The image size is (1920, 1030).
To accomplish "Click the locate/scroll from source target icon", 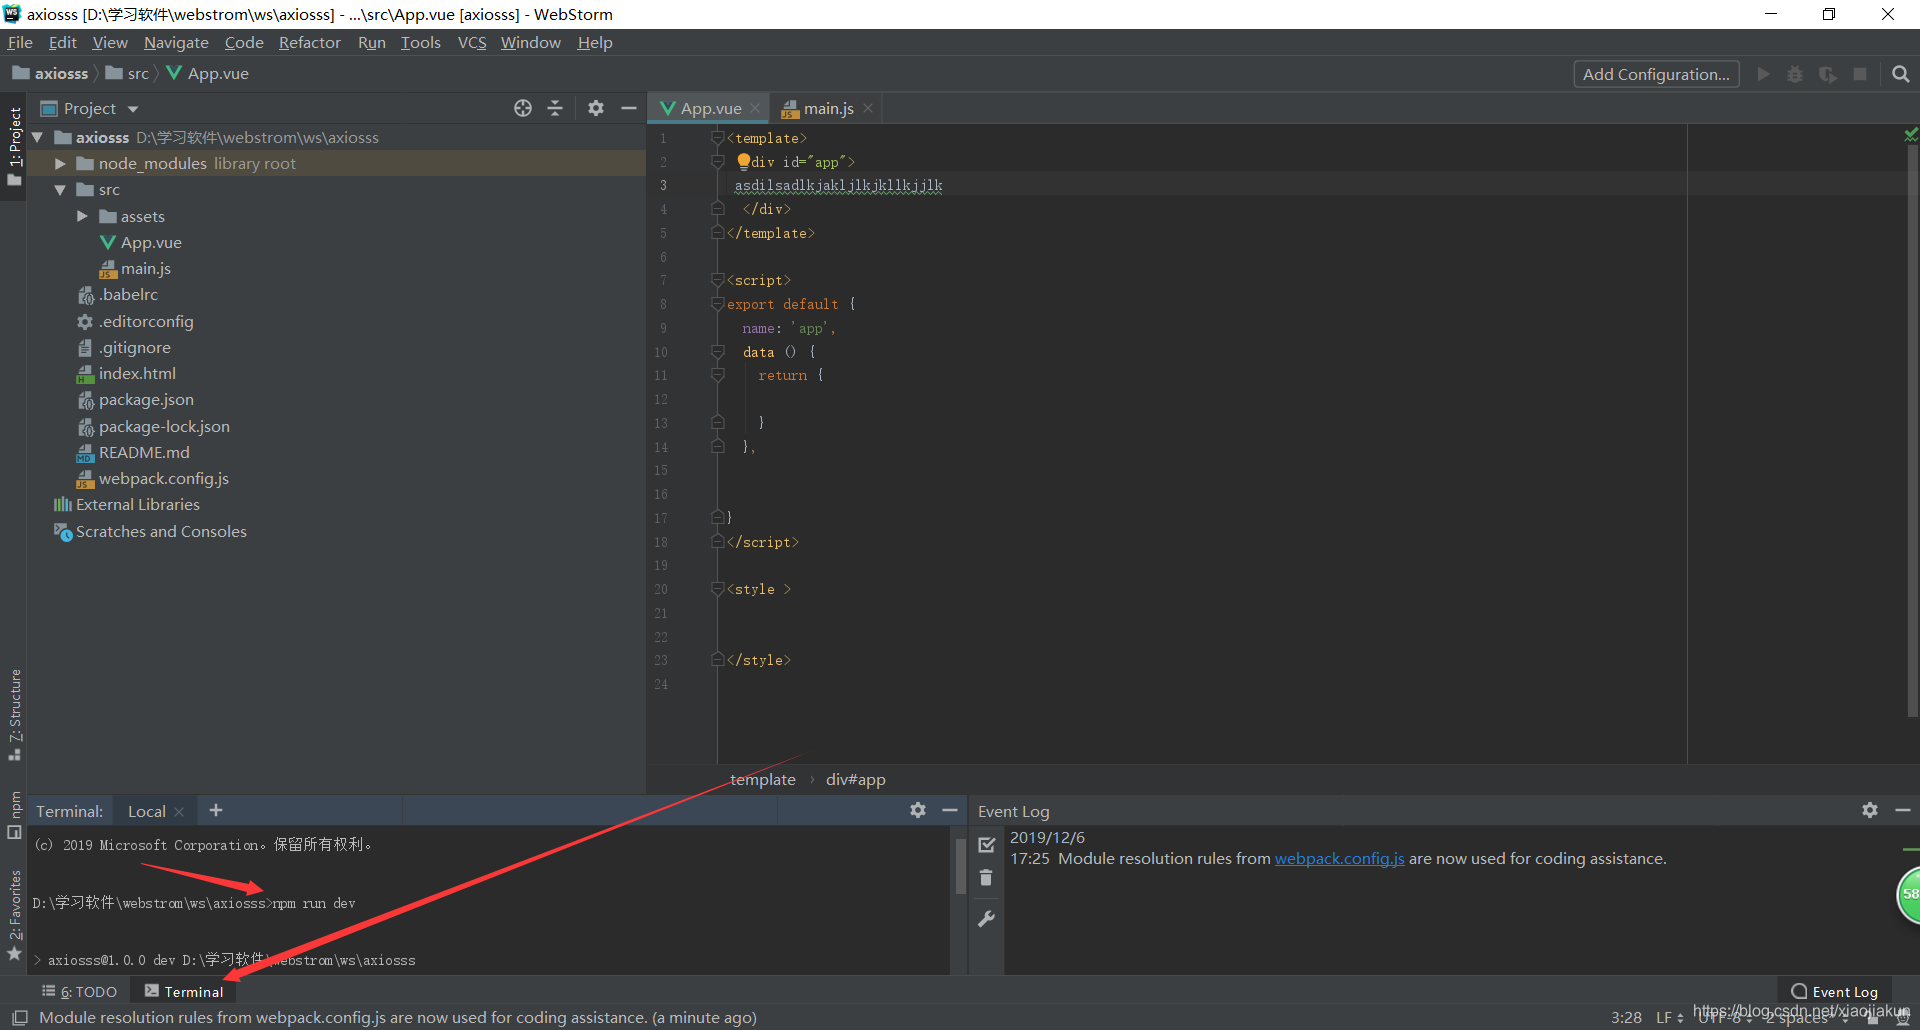I will 523,108.
